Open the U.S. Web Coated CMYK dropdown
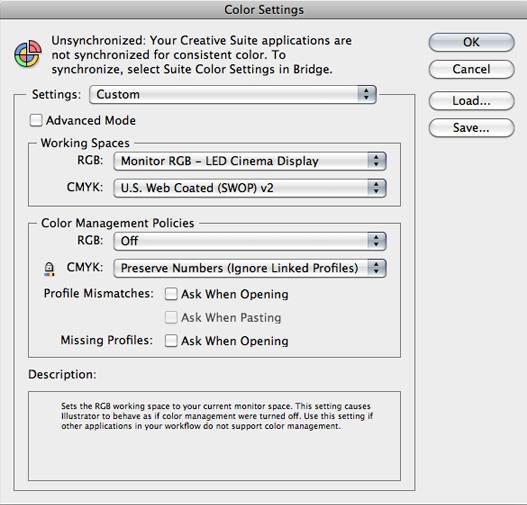 250,188
